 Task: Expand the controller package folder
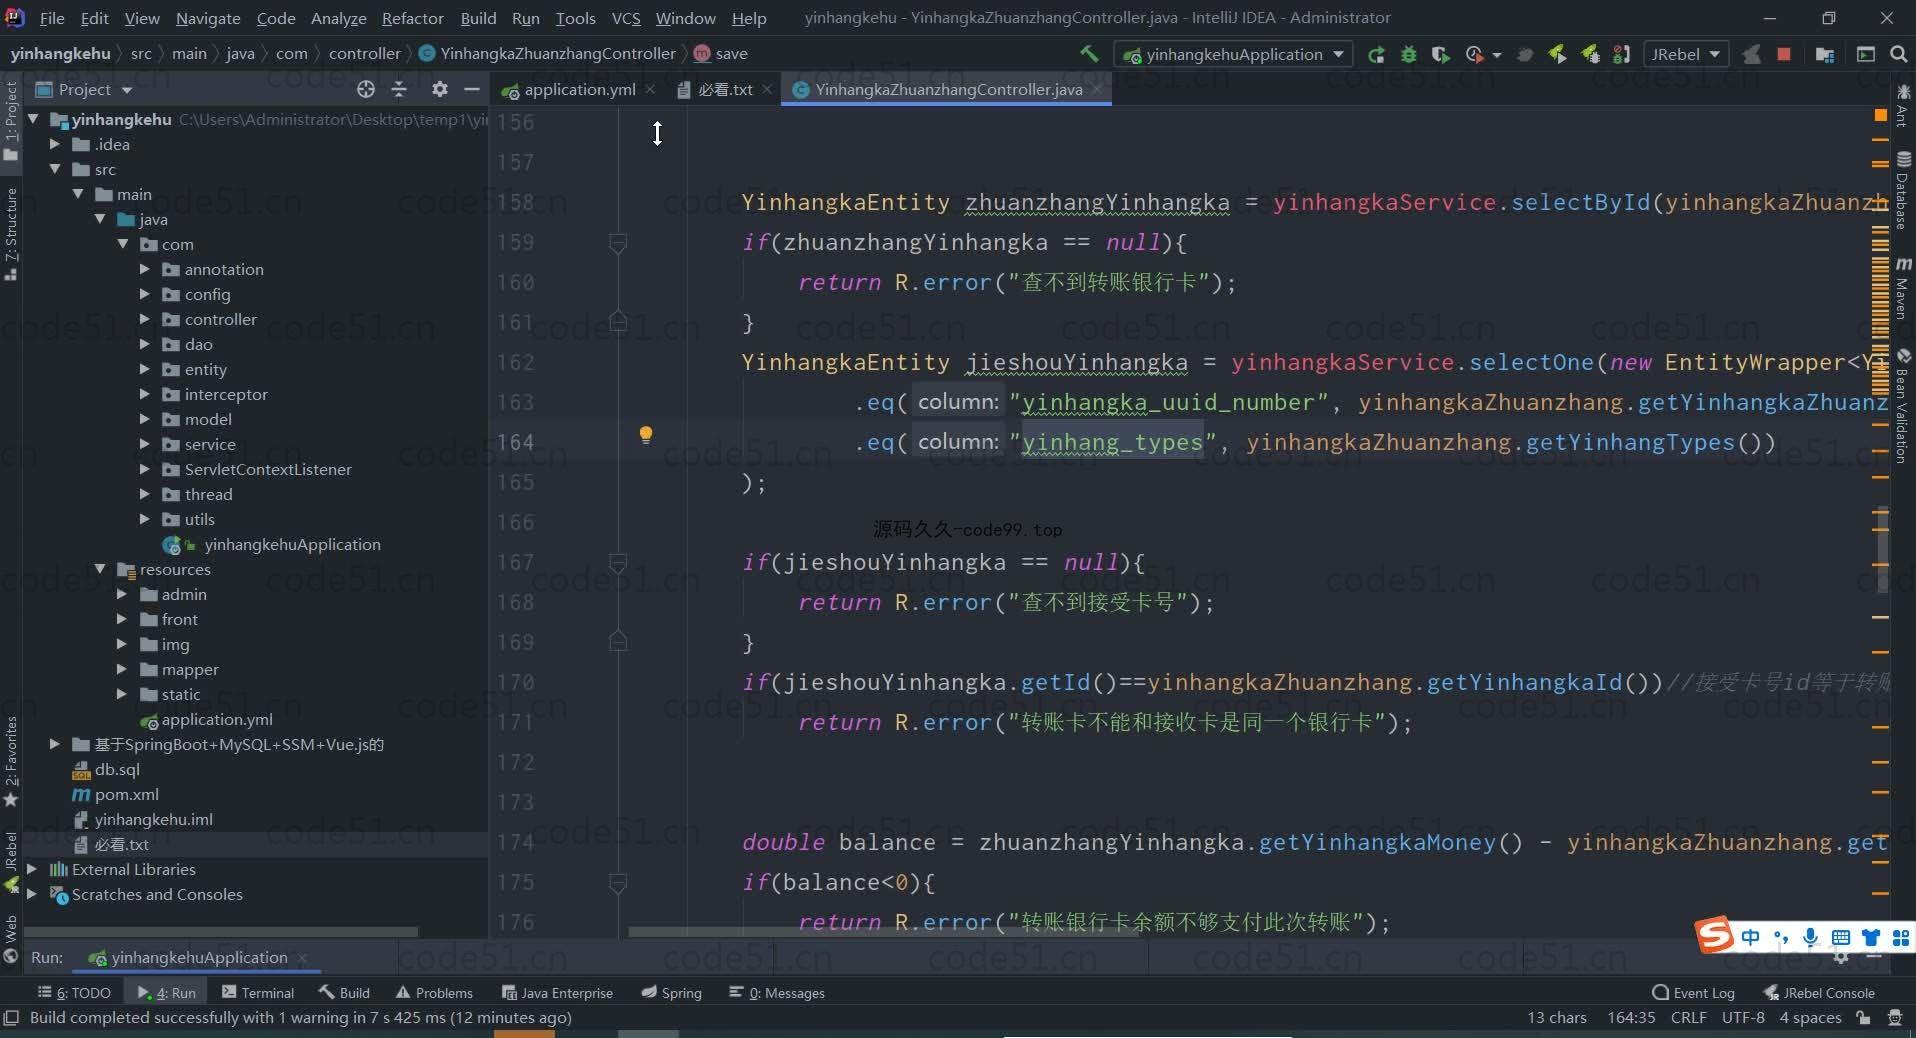pos(144,319)
